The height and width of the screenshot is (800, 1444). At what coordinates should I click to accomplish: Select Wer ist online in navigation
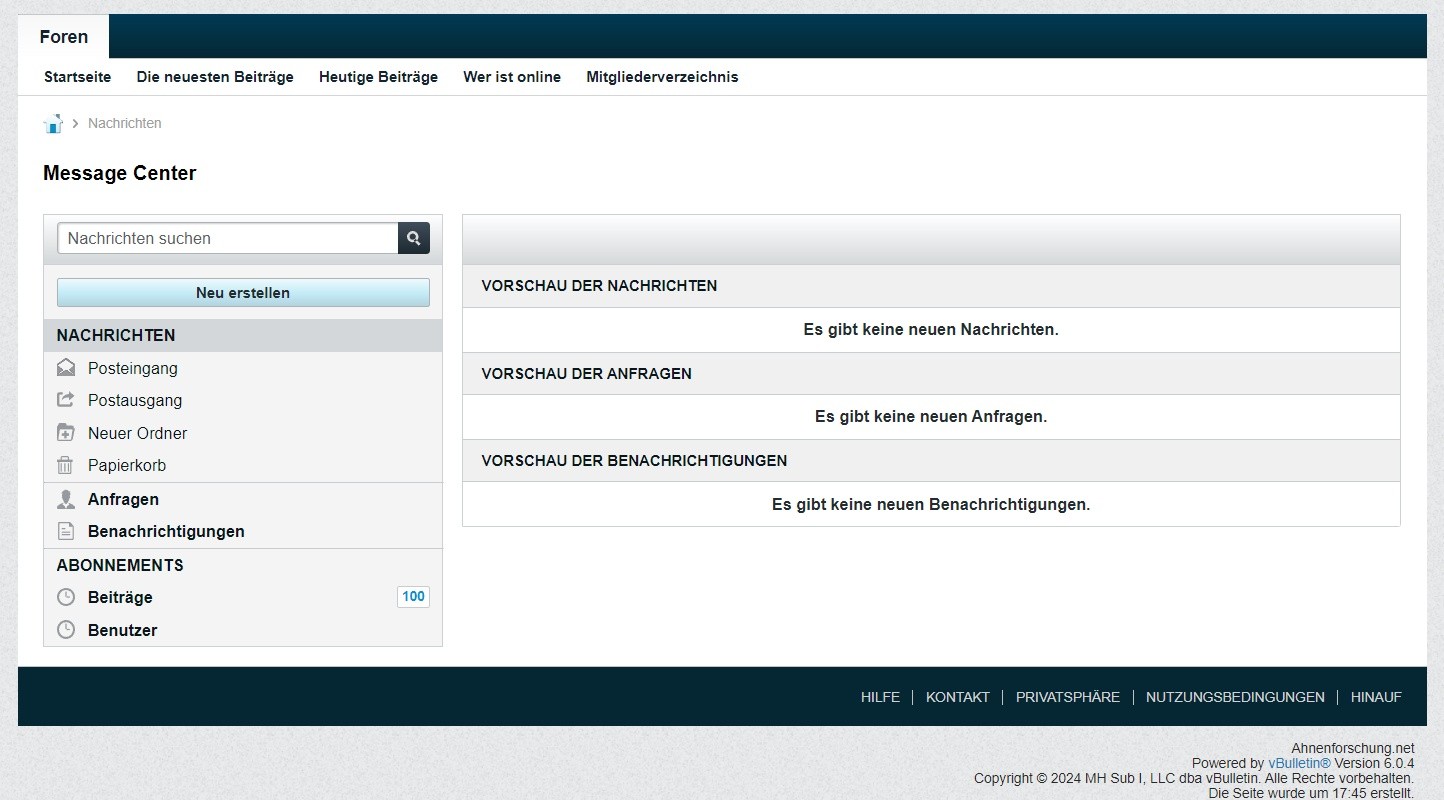coord(512,77)
